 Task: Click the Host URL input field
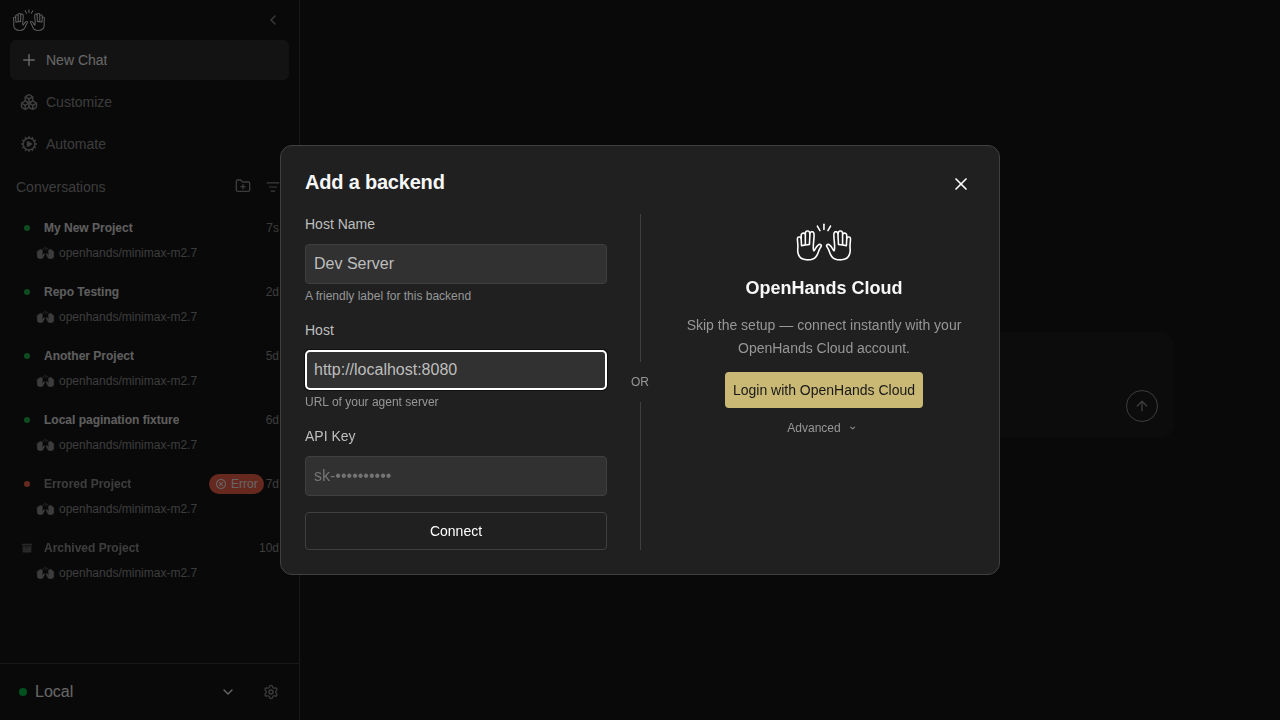point(456,370)
